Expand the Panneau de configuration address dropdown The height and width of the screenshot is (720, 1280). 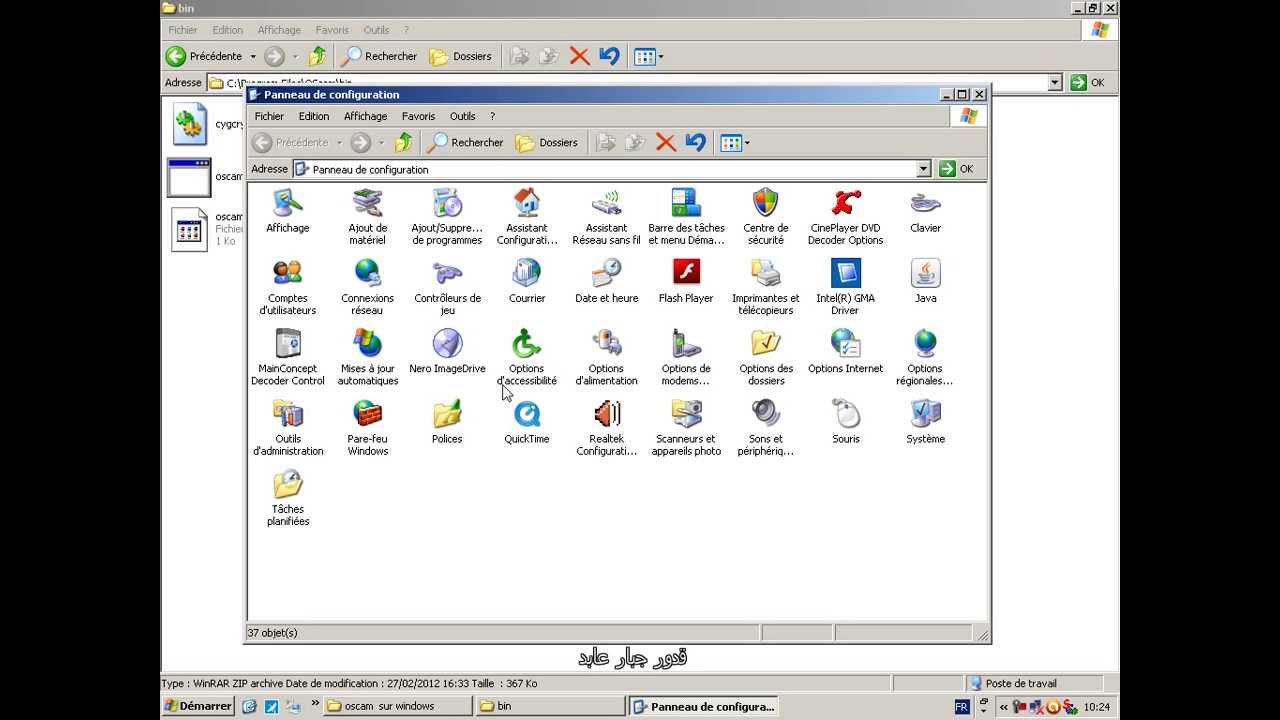click(x=923, y=169)
